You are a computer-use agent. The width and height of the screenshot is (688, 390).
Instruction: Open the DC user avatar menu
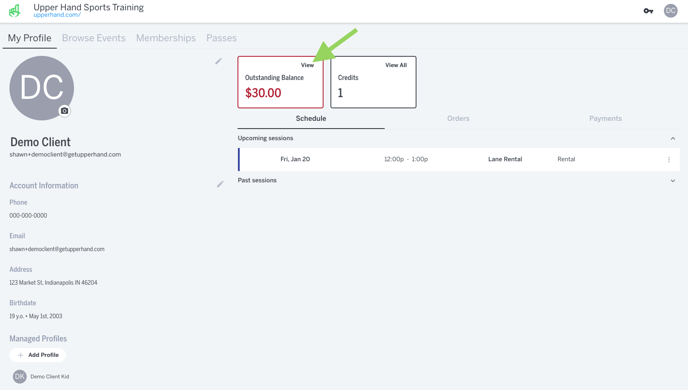pyautogui.click(x=670, y=11)
